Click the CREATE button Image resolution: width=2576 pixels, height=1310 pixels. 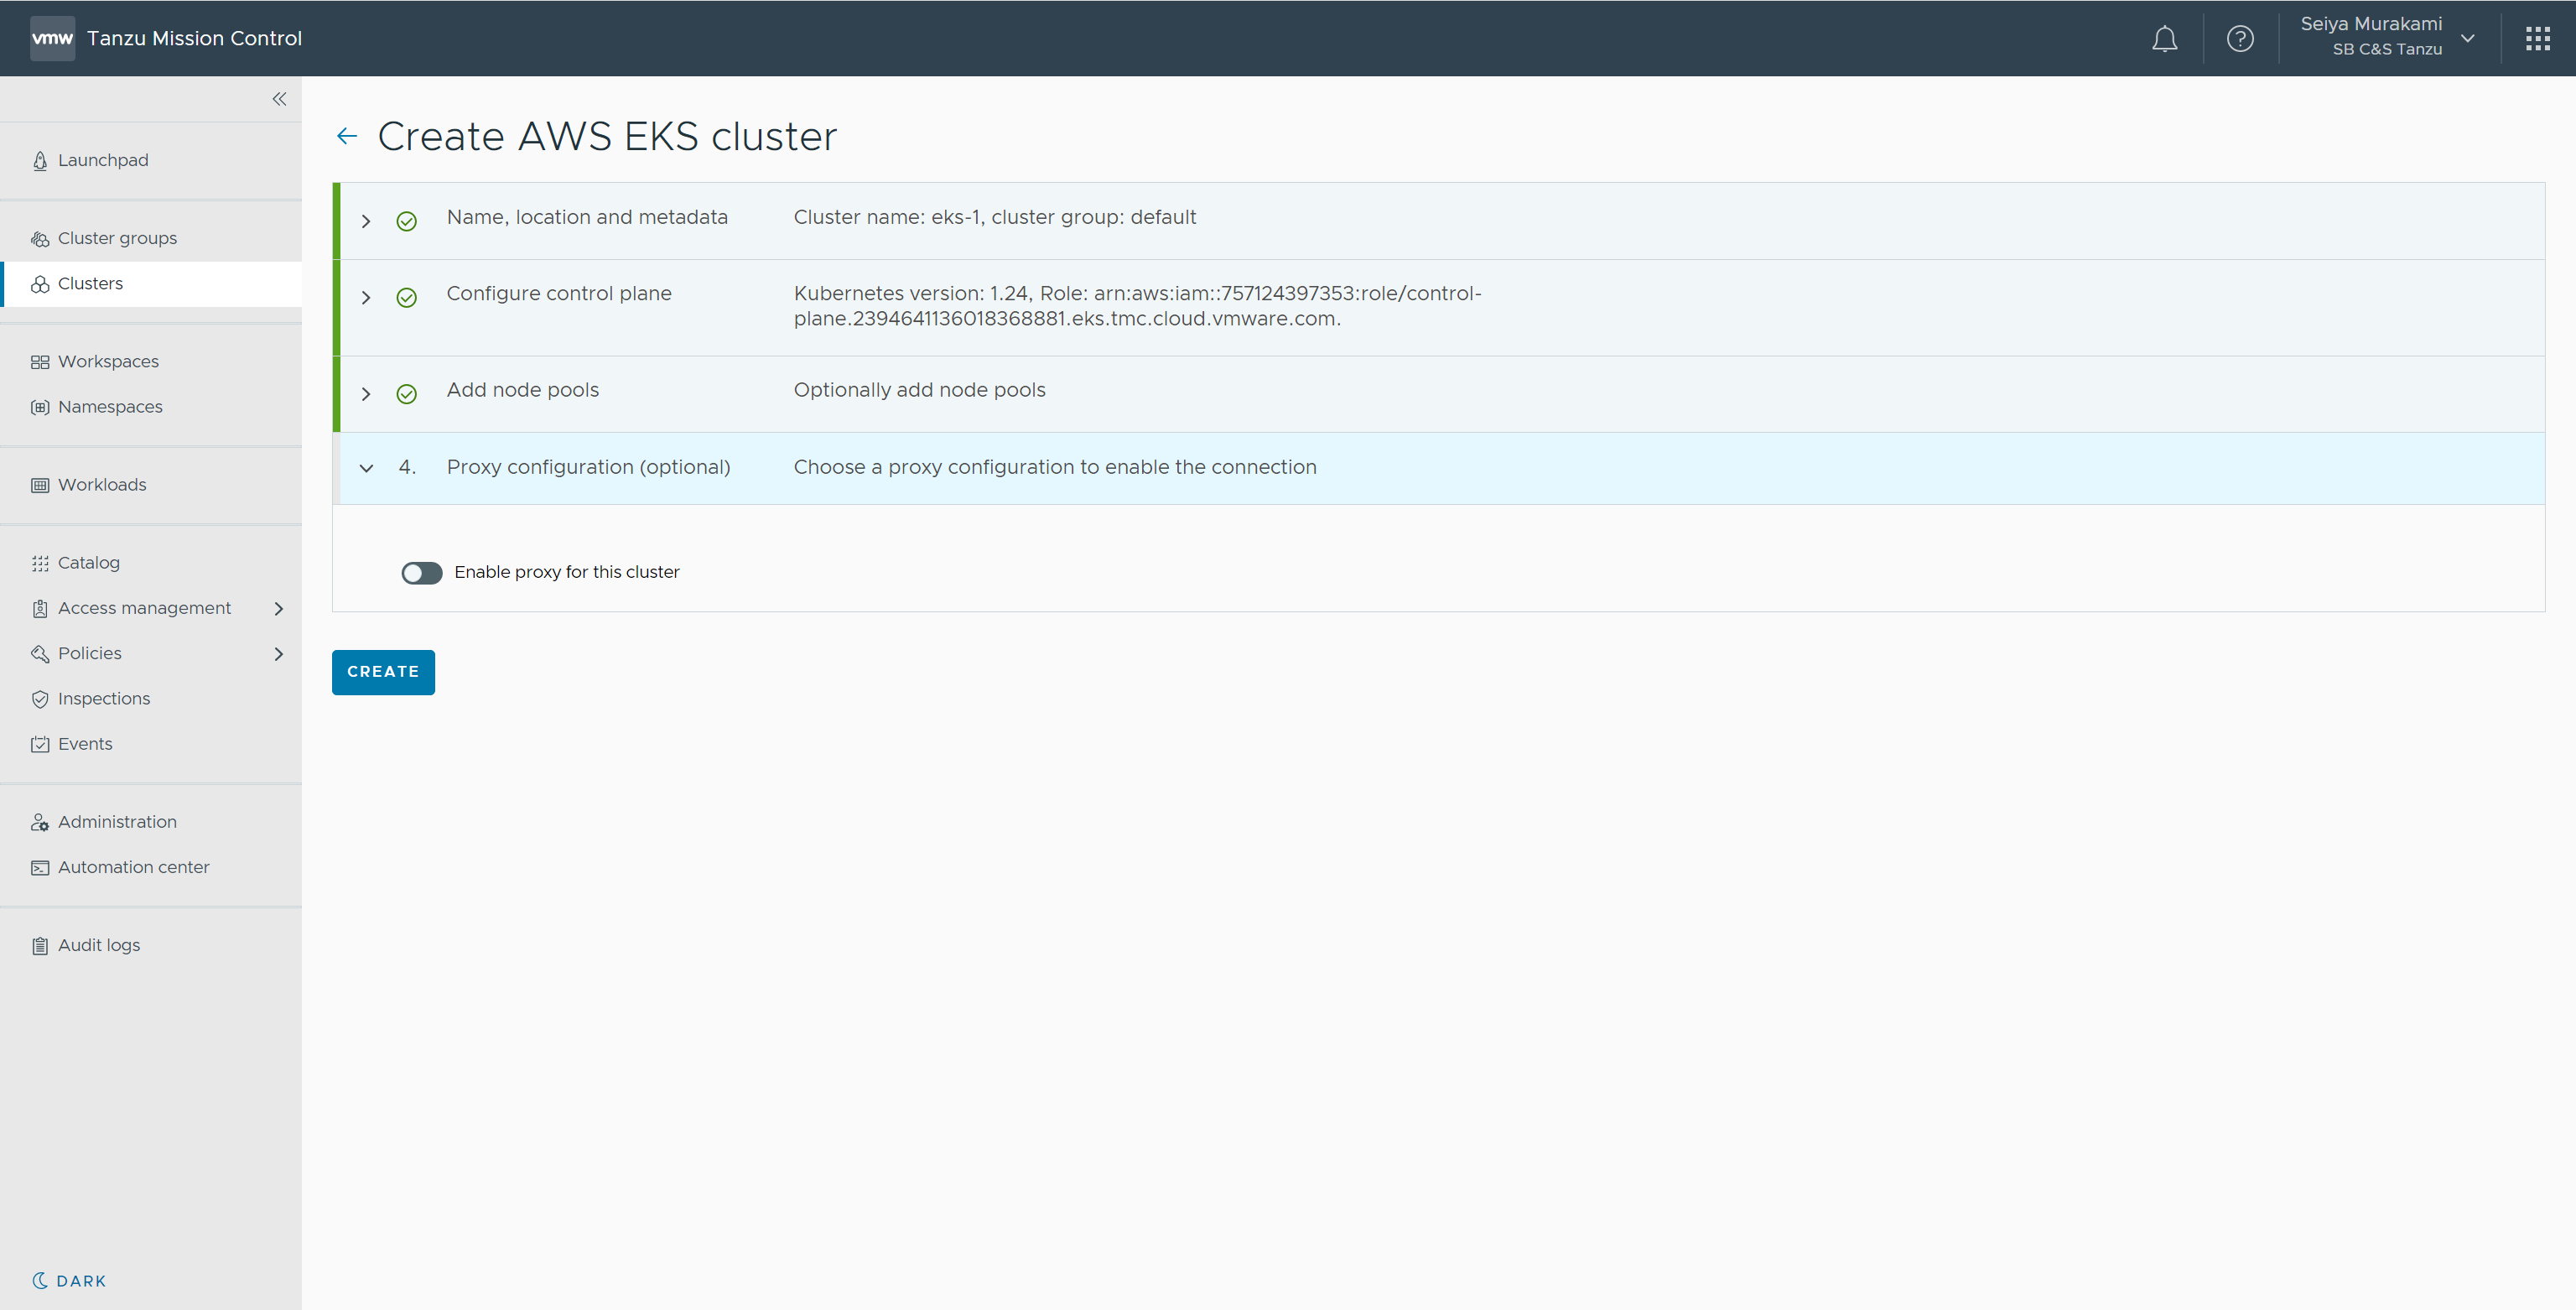(x=383, y=672)
